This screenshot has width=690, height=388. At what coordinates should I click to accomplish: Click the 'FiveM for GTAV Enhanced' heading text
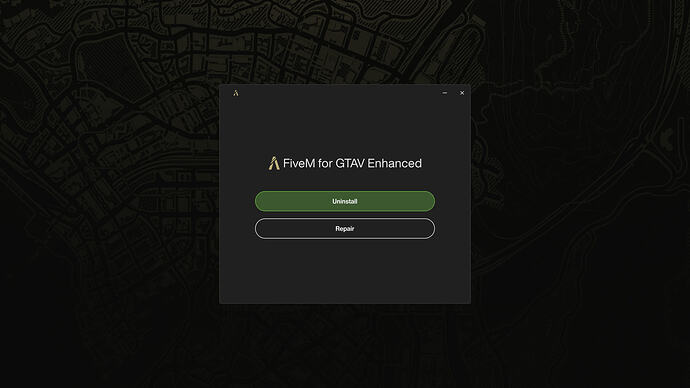352,163
